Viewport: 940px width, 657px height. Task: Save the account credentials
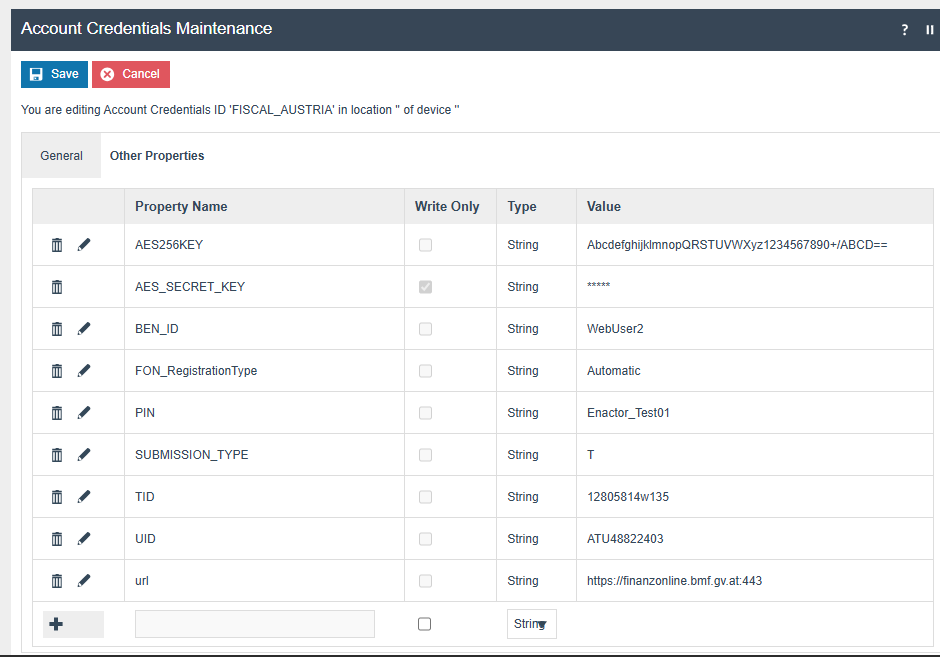click(x=54, y=74)
